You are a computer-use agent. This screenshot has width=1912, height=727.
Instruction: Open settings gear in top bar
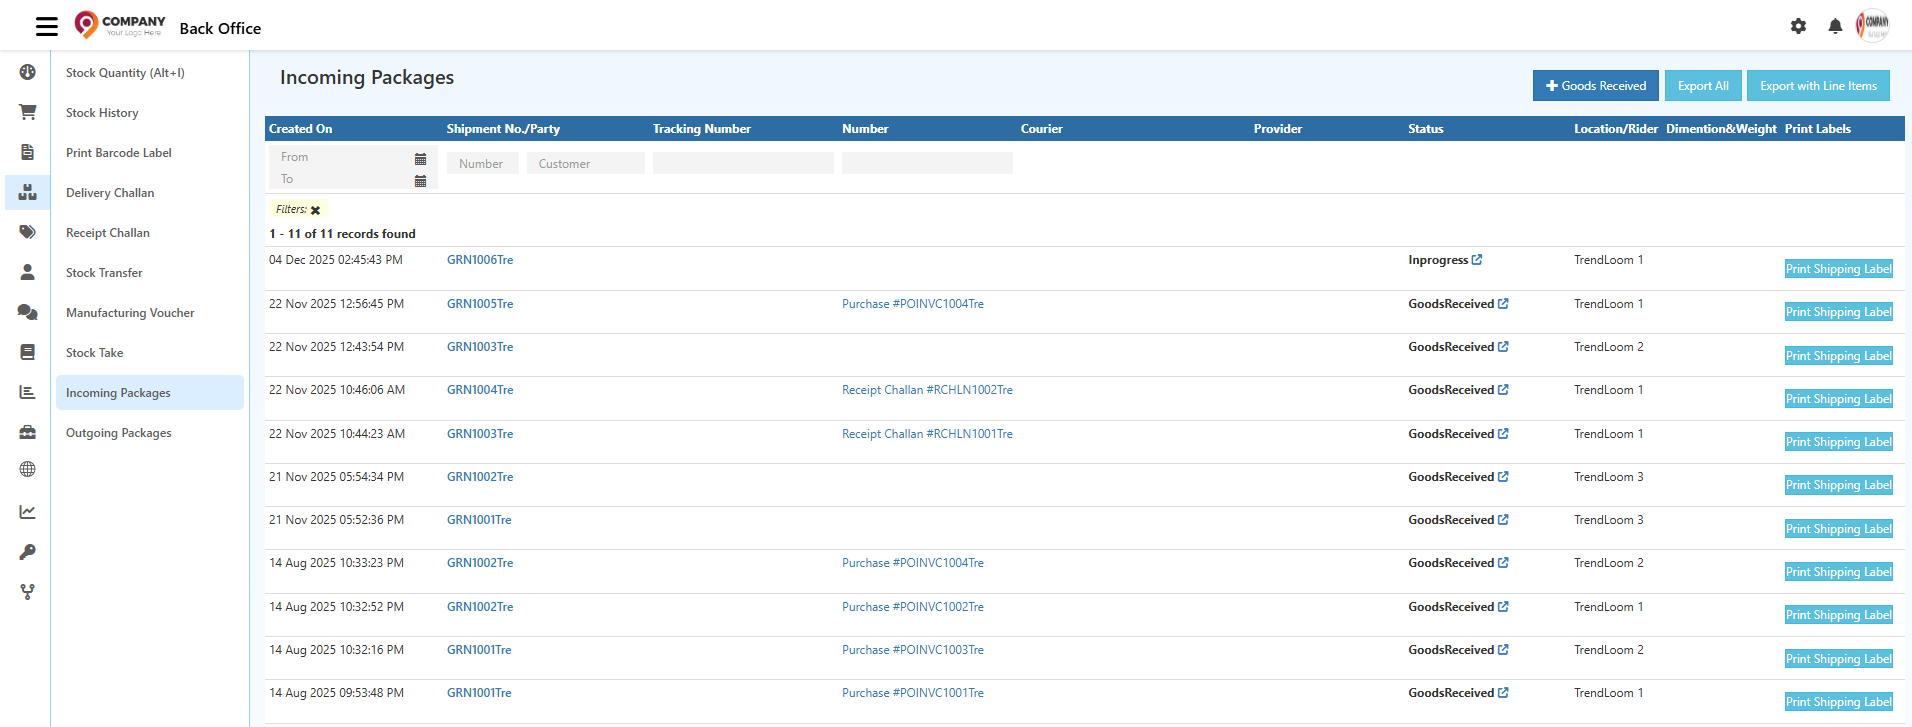1798,26
